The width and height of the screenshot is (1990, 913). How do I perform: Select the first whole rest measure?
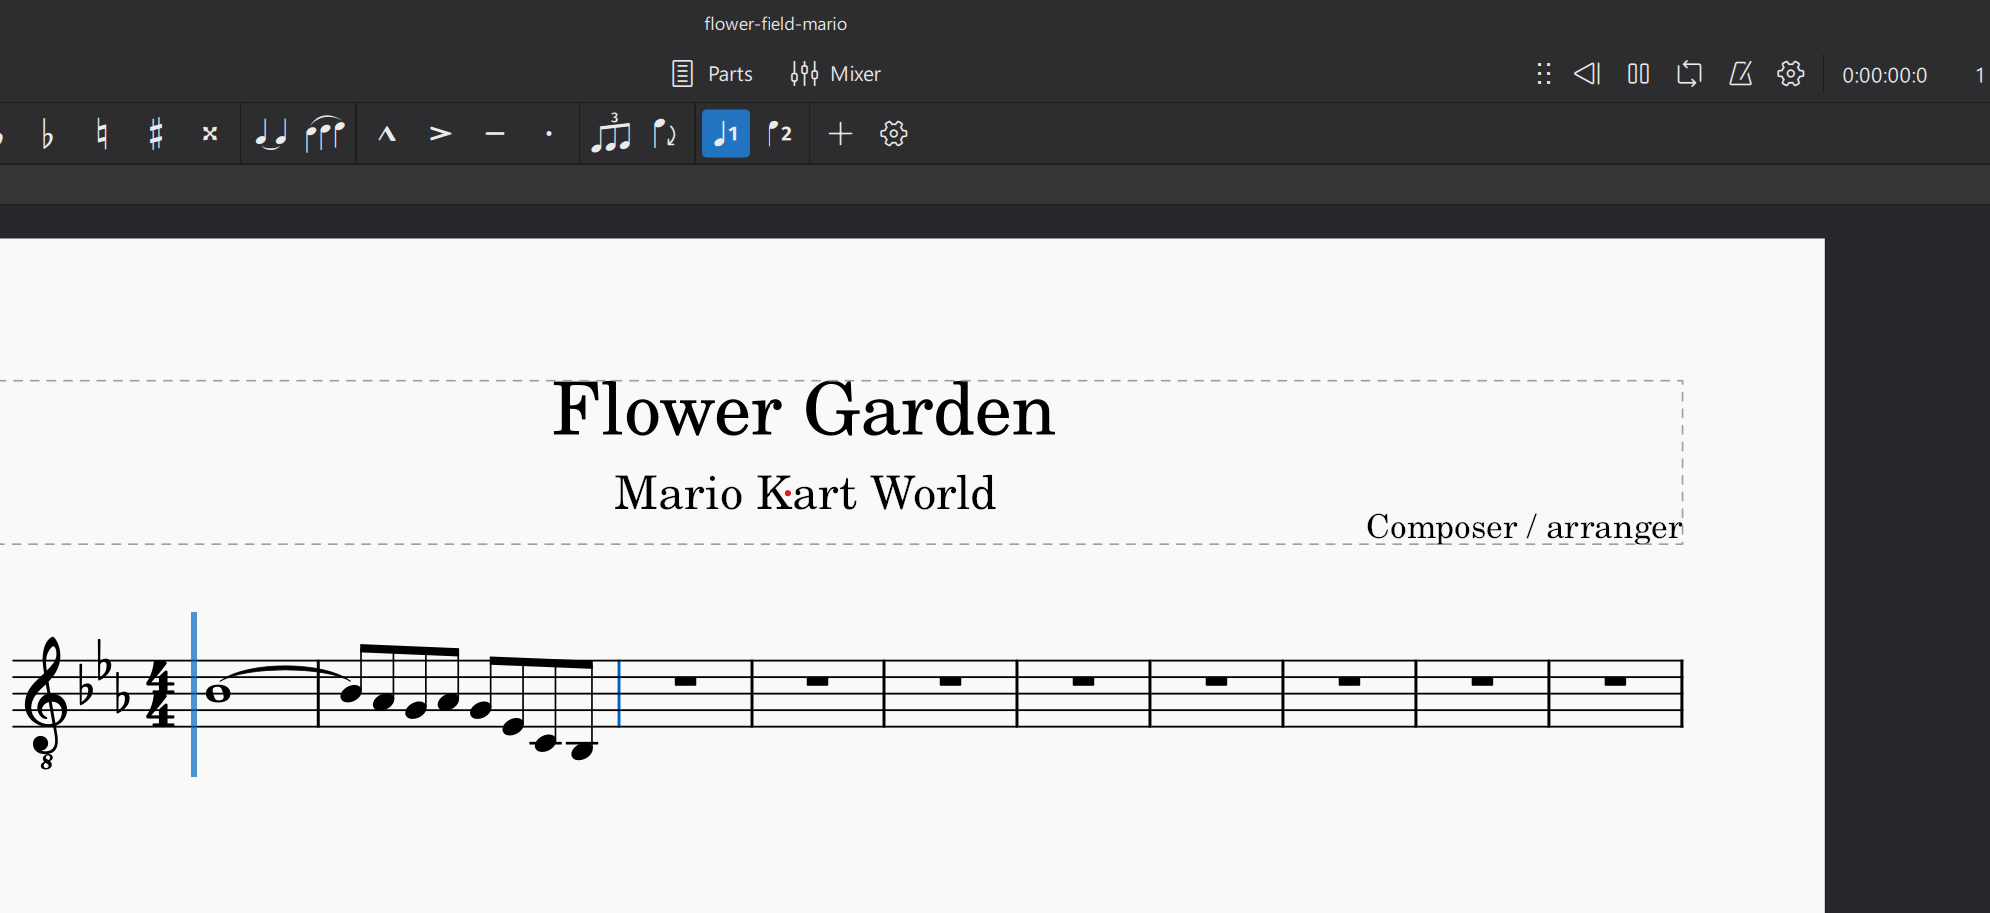pos(685,682)
